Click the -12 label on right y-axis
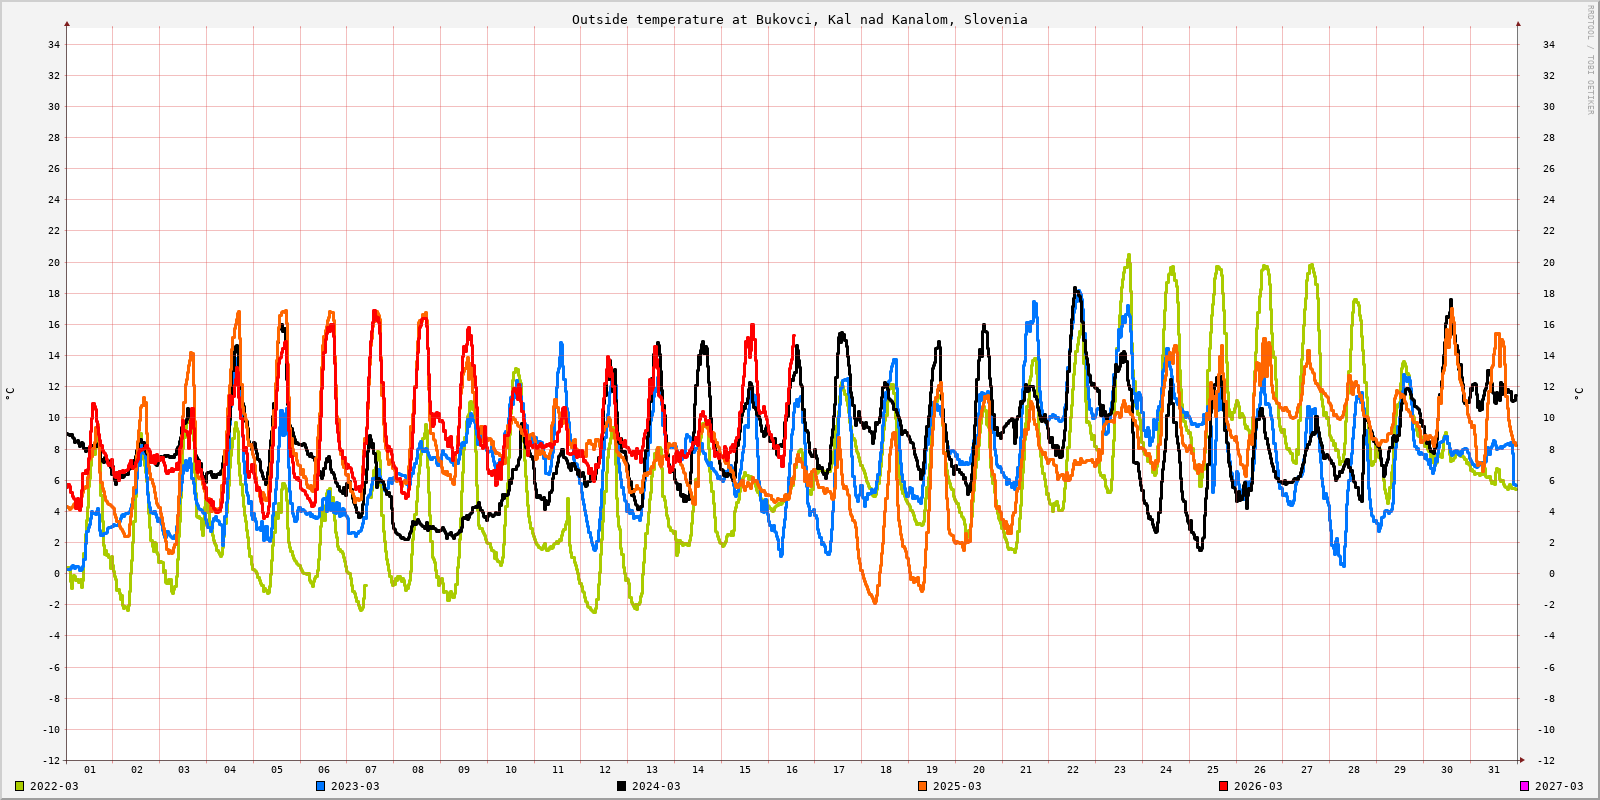The image size is (1600, 800). coord(1546,761)
